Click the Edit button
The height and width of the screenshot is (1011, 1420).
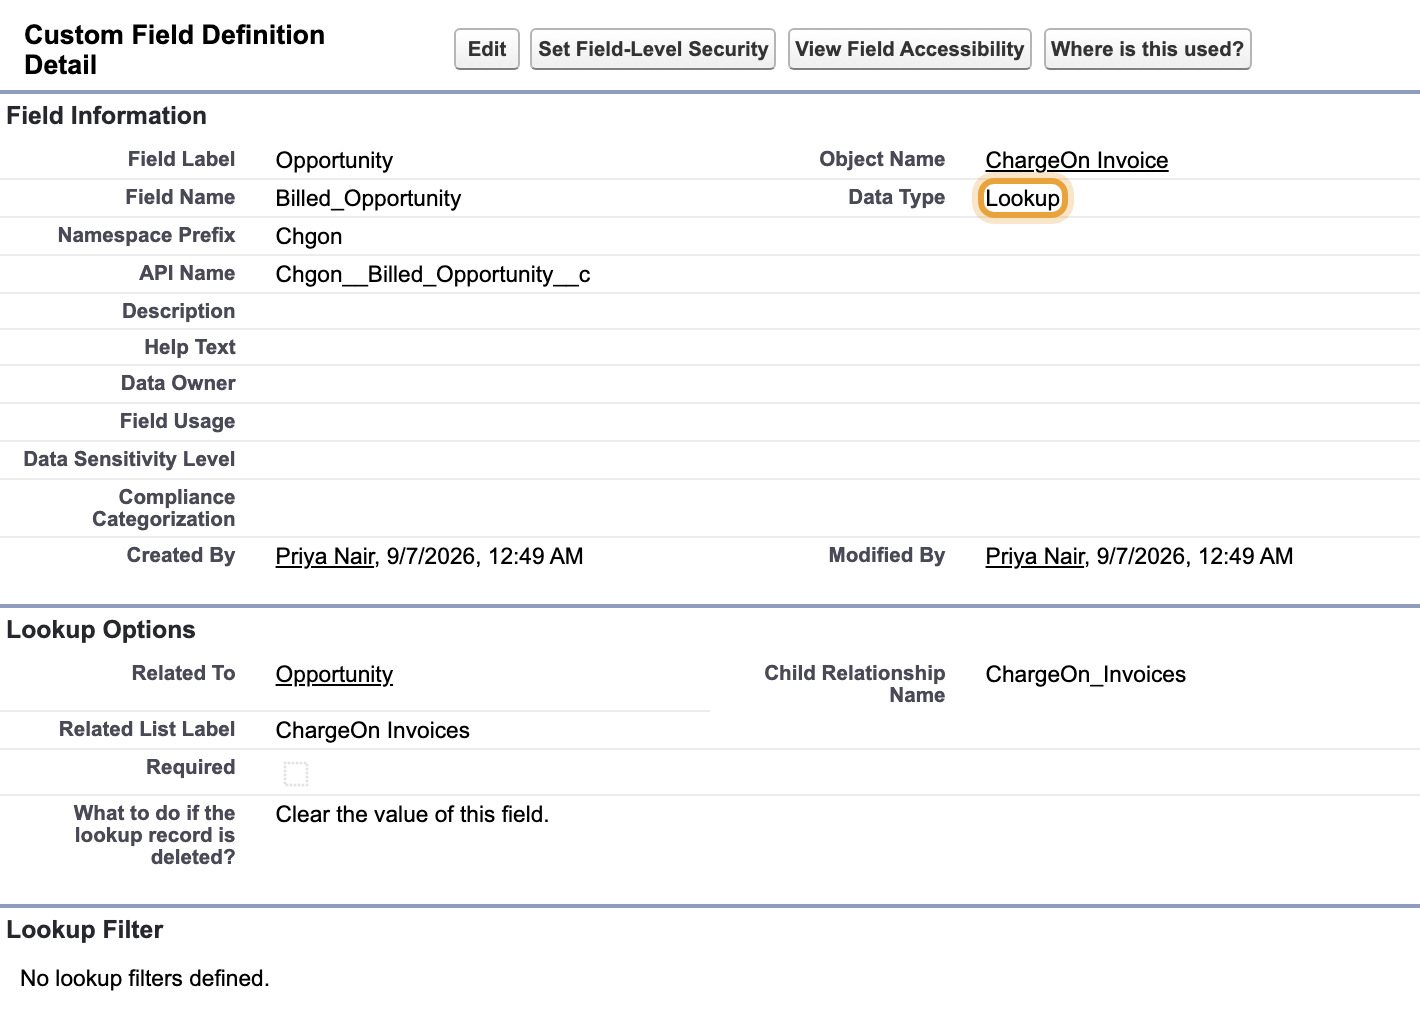point(487,49)
